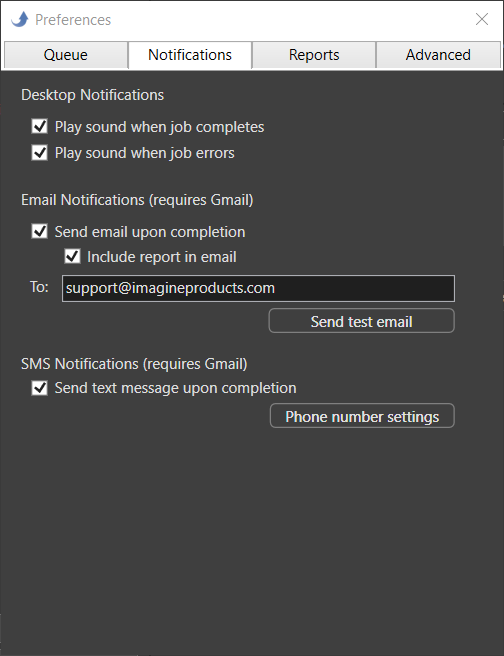This screenshot has width=504, height=656.
Task: Go to the Advanced tab
Action: [438, 55]
